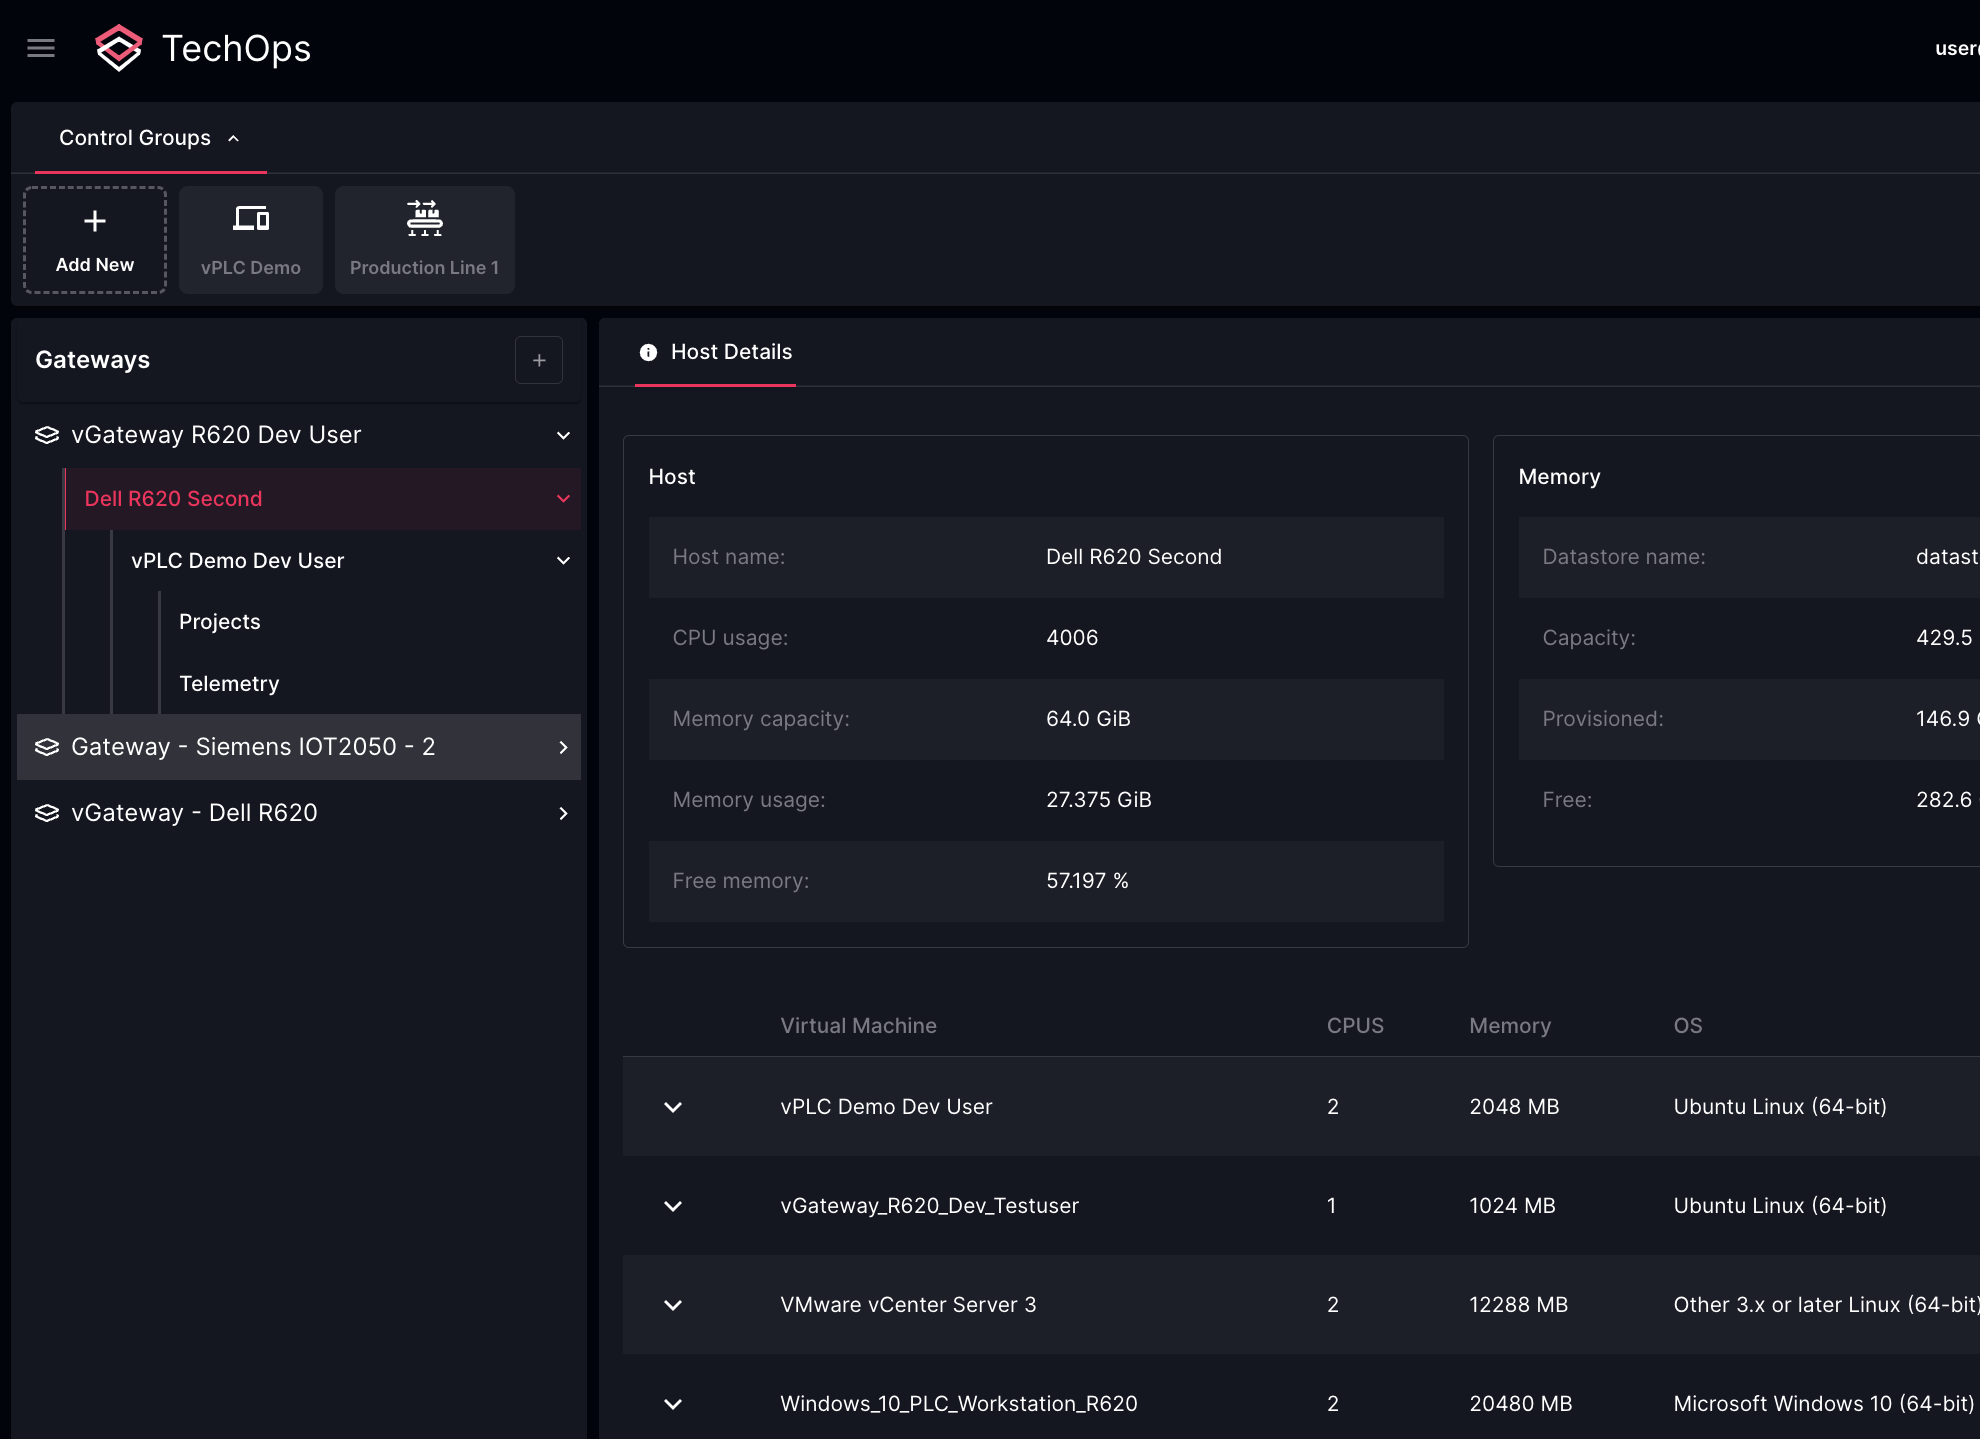The image size is (1980, 1439).
Task: Collapse the Control Groups section
Action: (233, 138)
